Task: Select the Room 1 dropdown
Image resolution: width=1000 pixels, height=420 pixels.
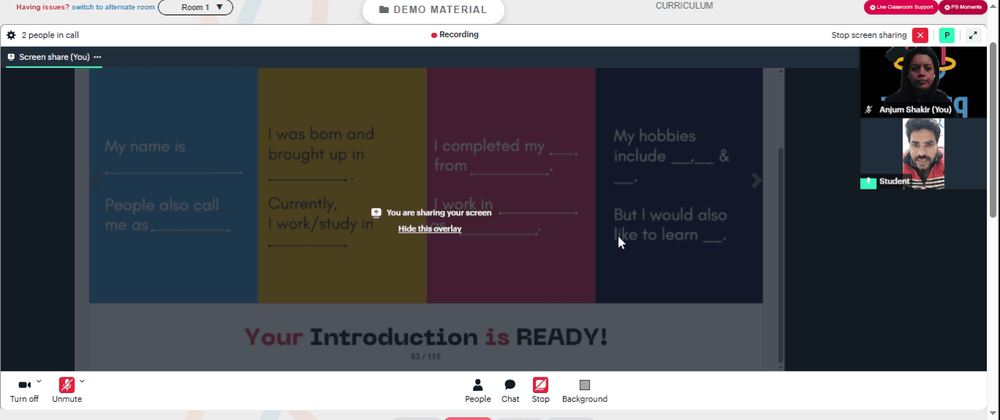Action: [195, 7]
